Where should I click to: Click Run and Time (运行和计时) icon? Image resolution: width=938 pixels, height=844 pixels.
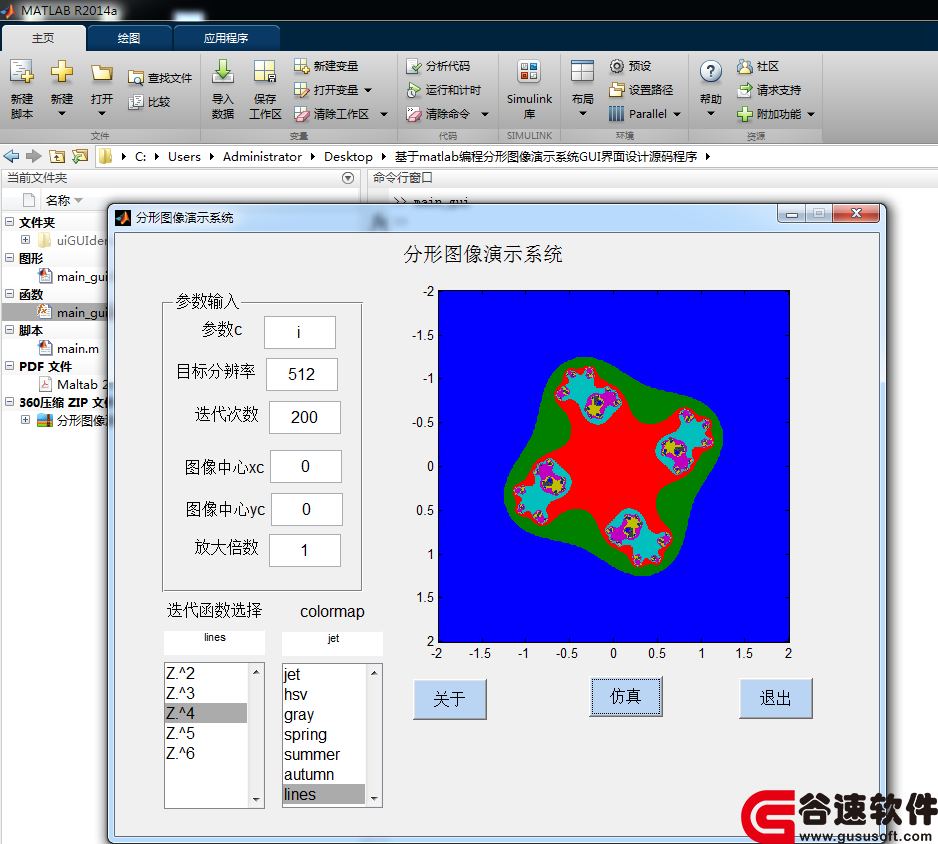[413, 90]
